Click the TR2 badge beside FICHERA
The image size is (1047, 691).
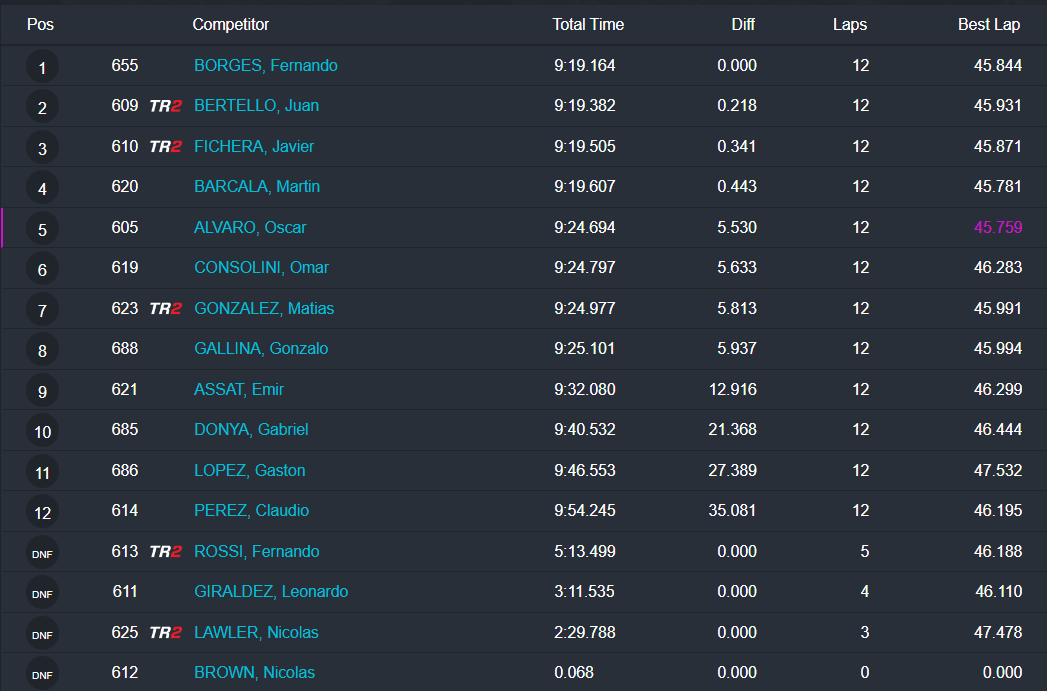tap(165, 147)
